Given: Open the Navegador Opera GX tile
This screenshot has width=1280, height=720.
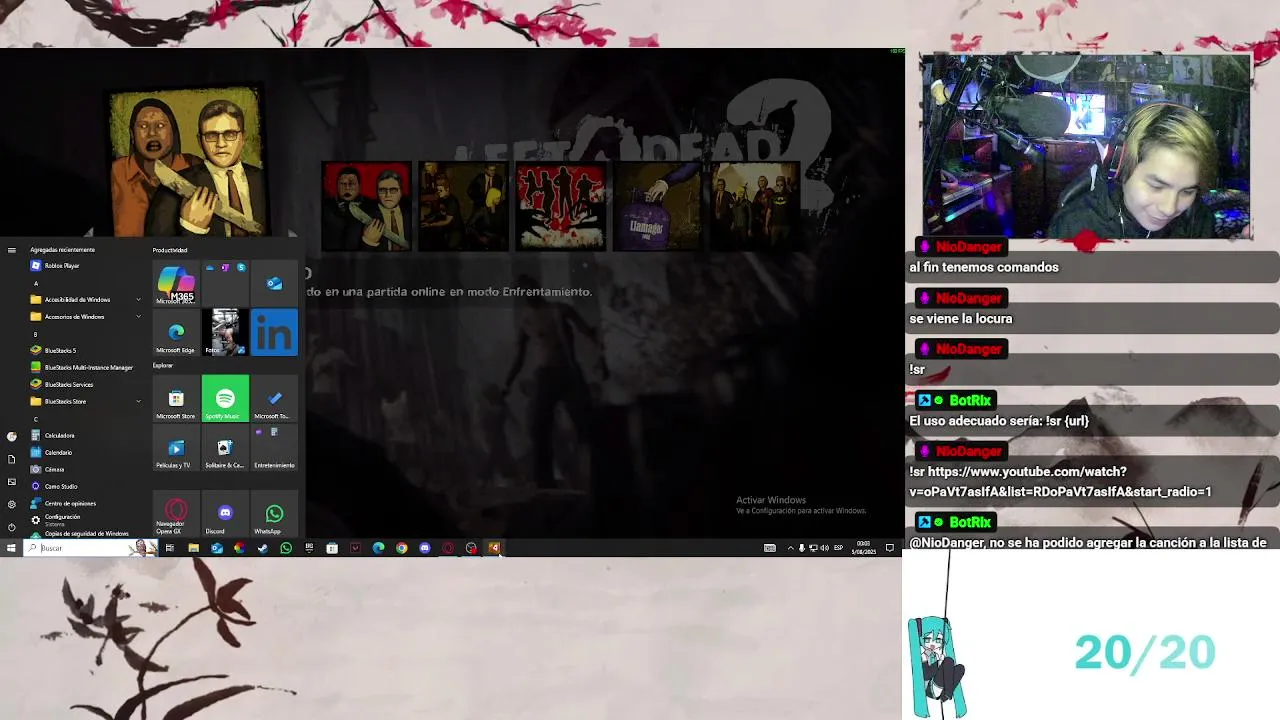Looking at the screenshot, I should [176, 514].
